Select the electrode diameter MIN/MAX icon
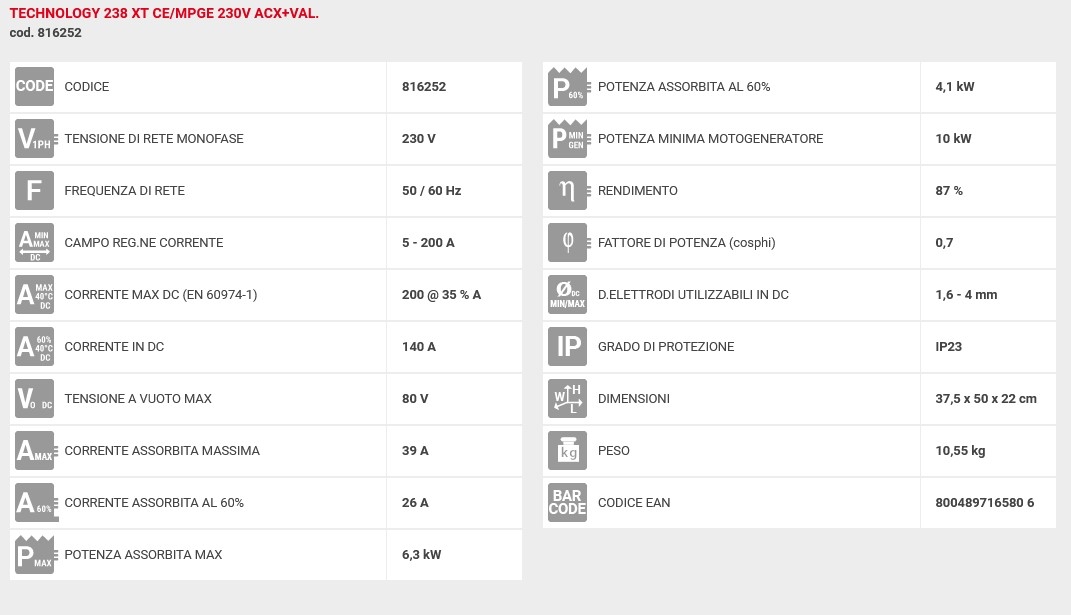 pyautogui.click(x=568, y=295)
